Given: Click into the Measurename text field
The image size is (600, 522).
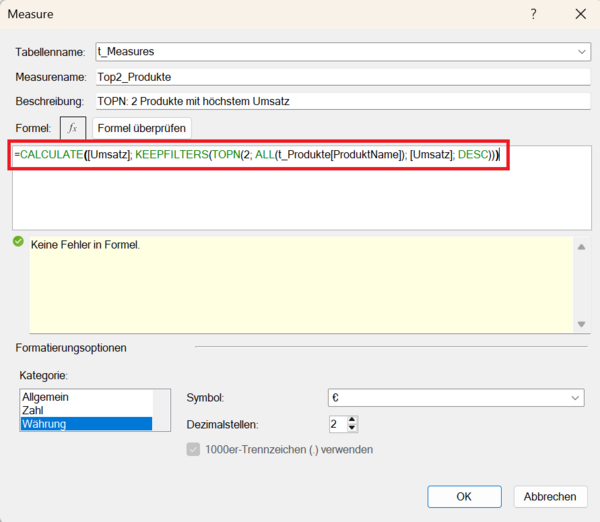Looking at the screenshot, I should click(340, 76).
